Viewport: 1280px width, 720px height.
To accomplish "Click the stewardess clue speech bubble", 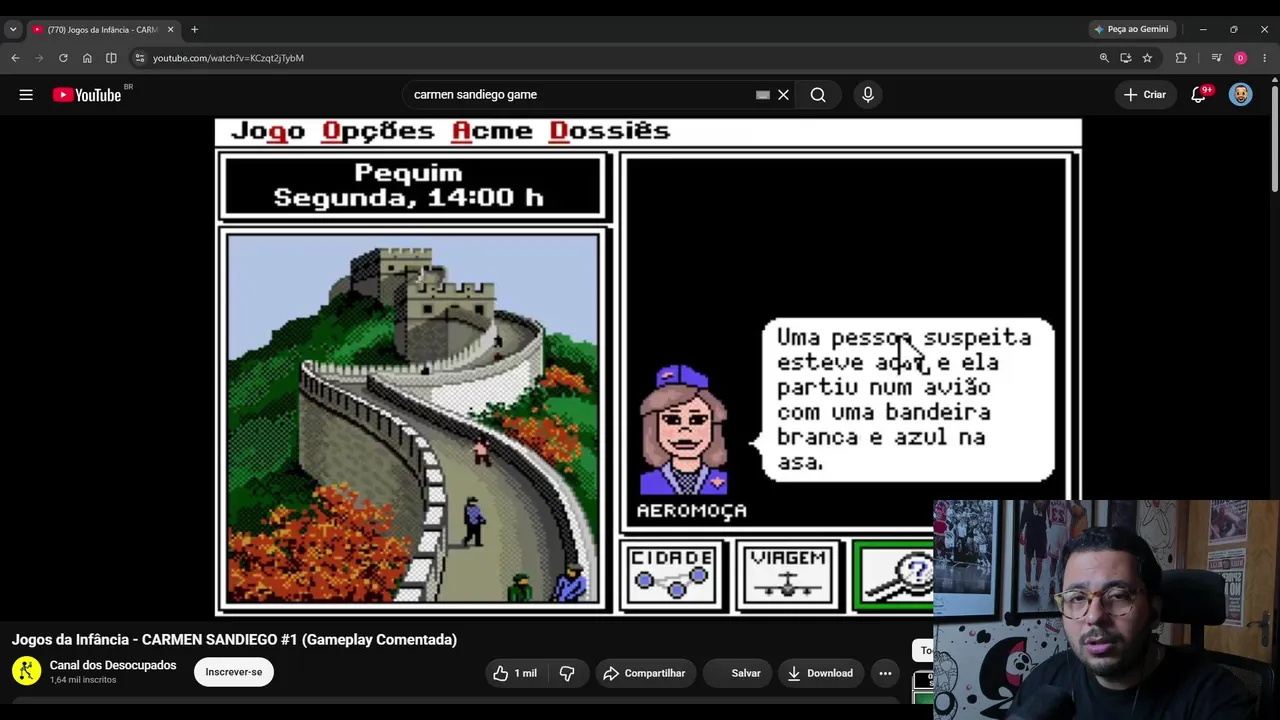I will (x=906, y=400).
